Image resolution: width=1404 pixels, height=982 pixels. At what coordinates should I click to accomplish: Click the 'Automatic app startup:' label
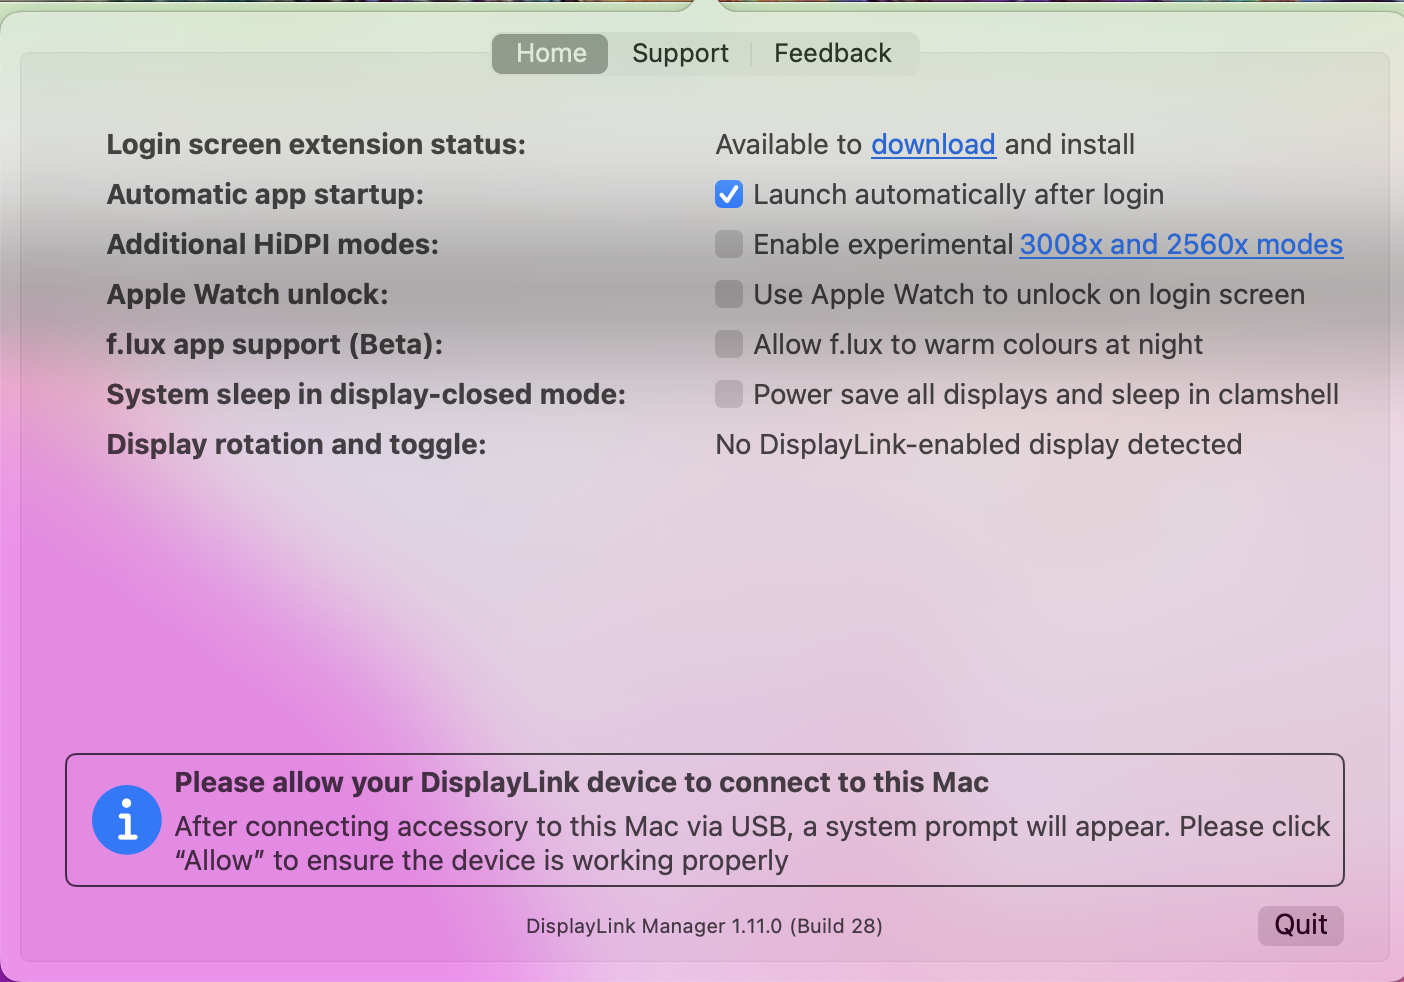[x=265, y=195]
